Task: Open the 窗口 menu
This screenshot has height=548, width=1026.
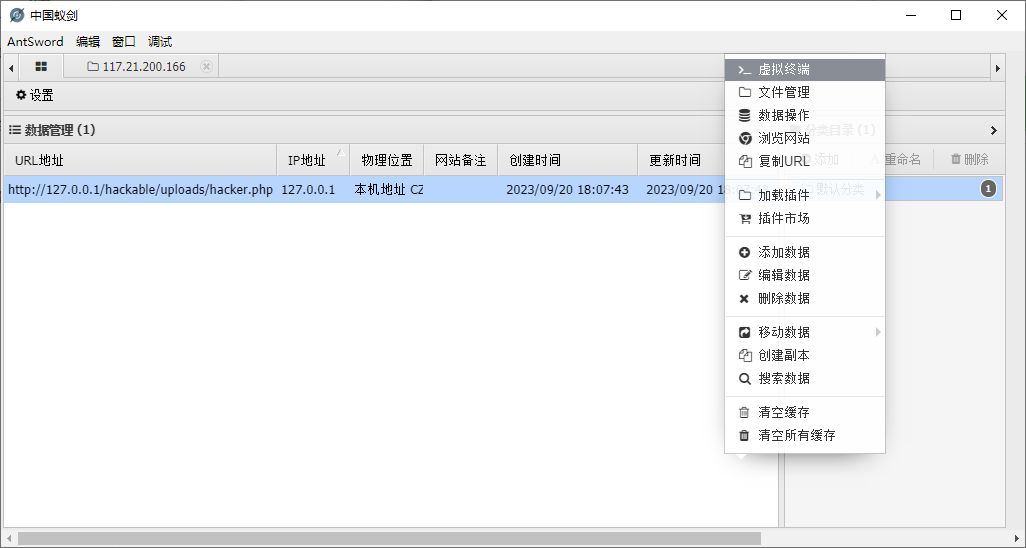Action: pyautogui.click(x=124, y=42)
